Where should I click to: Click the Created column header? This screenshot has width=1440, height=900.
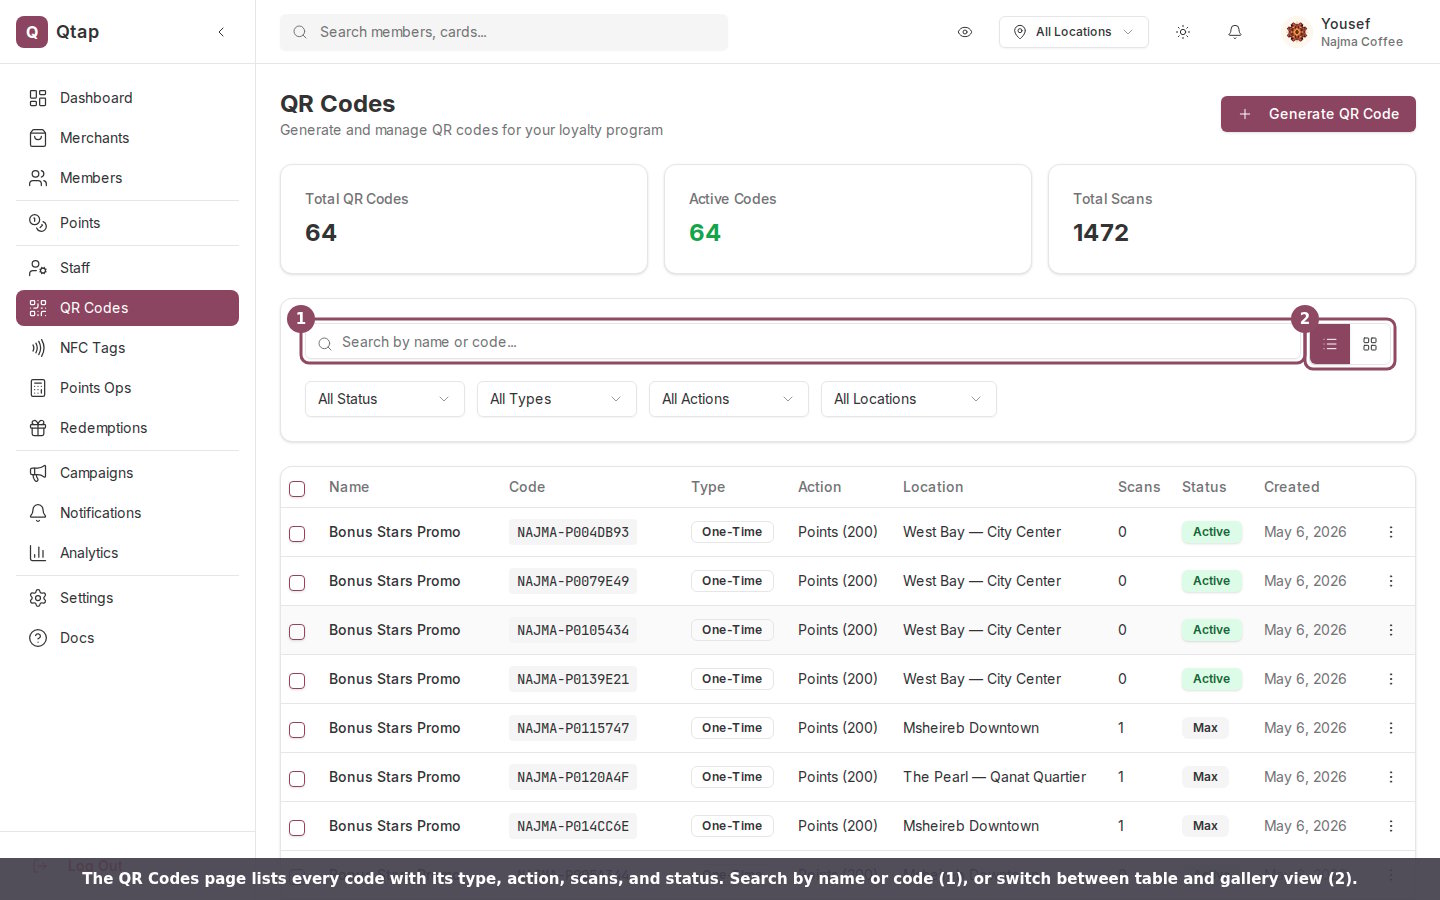click(x=1291, y=487)
